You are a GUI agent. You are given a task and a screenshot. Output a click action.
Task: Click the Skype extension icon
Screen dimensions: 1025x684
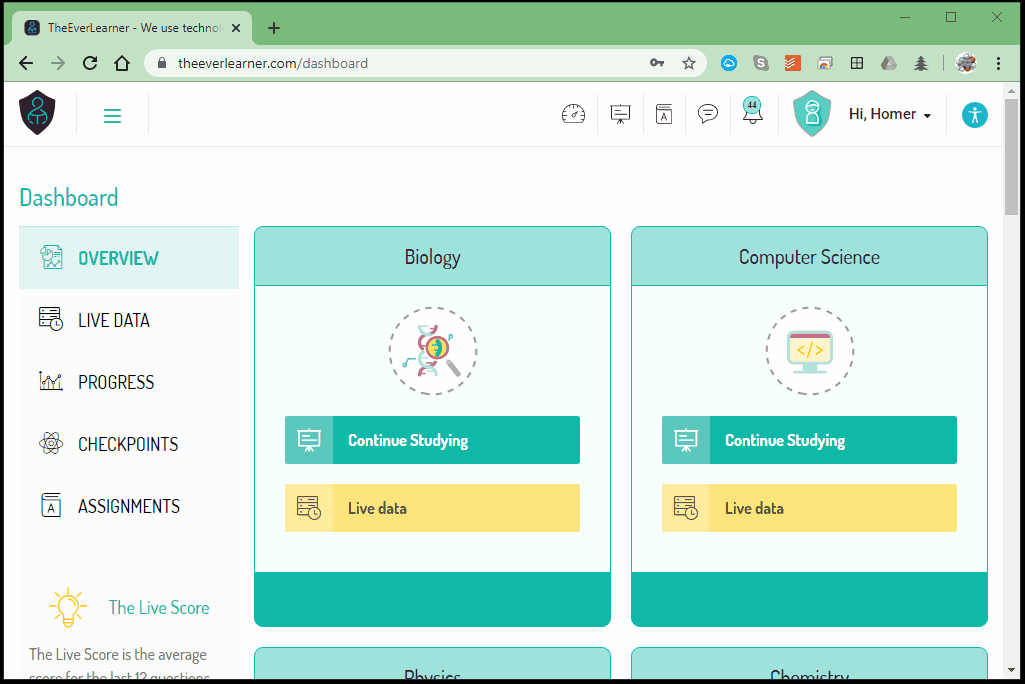761,63
